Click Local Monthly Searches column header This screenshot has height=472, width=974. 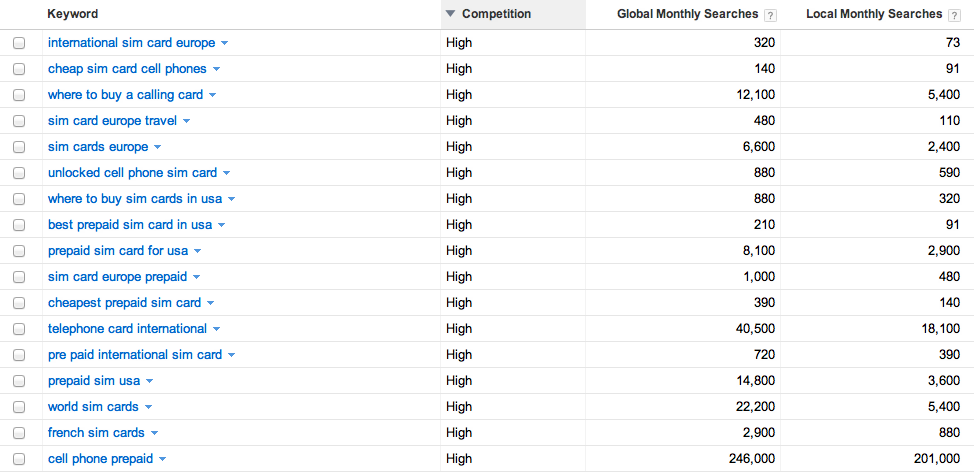pos(873,14)
